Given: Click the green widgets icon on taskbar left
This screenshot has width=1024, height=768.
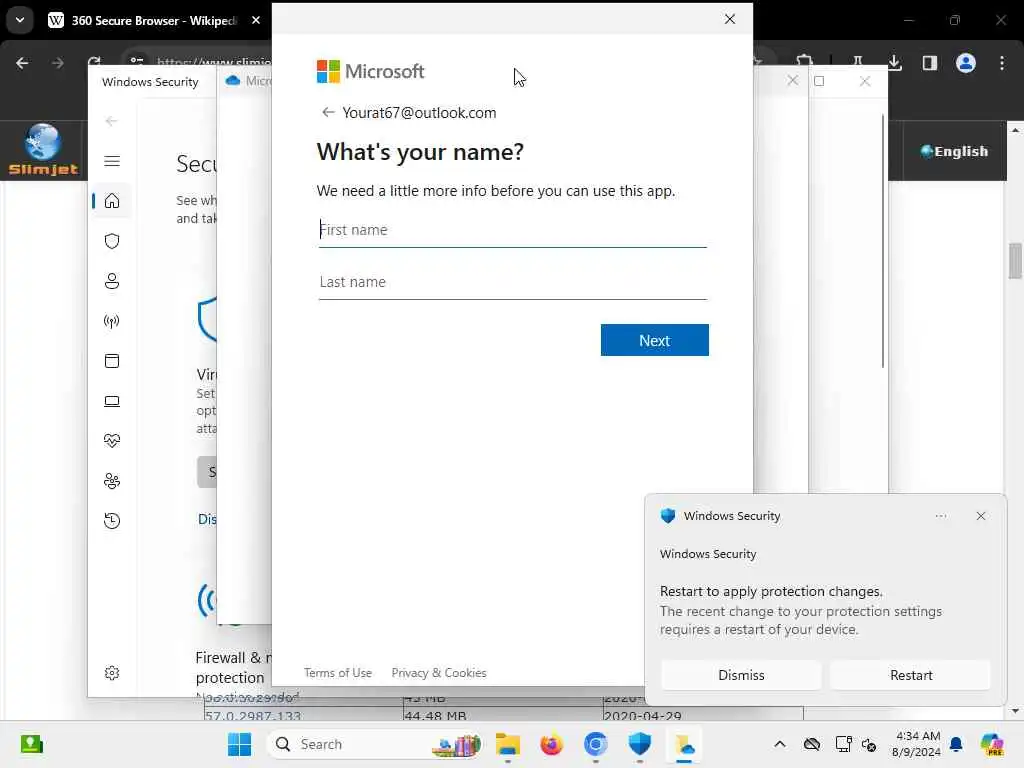Looking at the screenshot, I should click(x=31, y=744).
